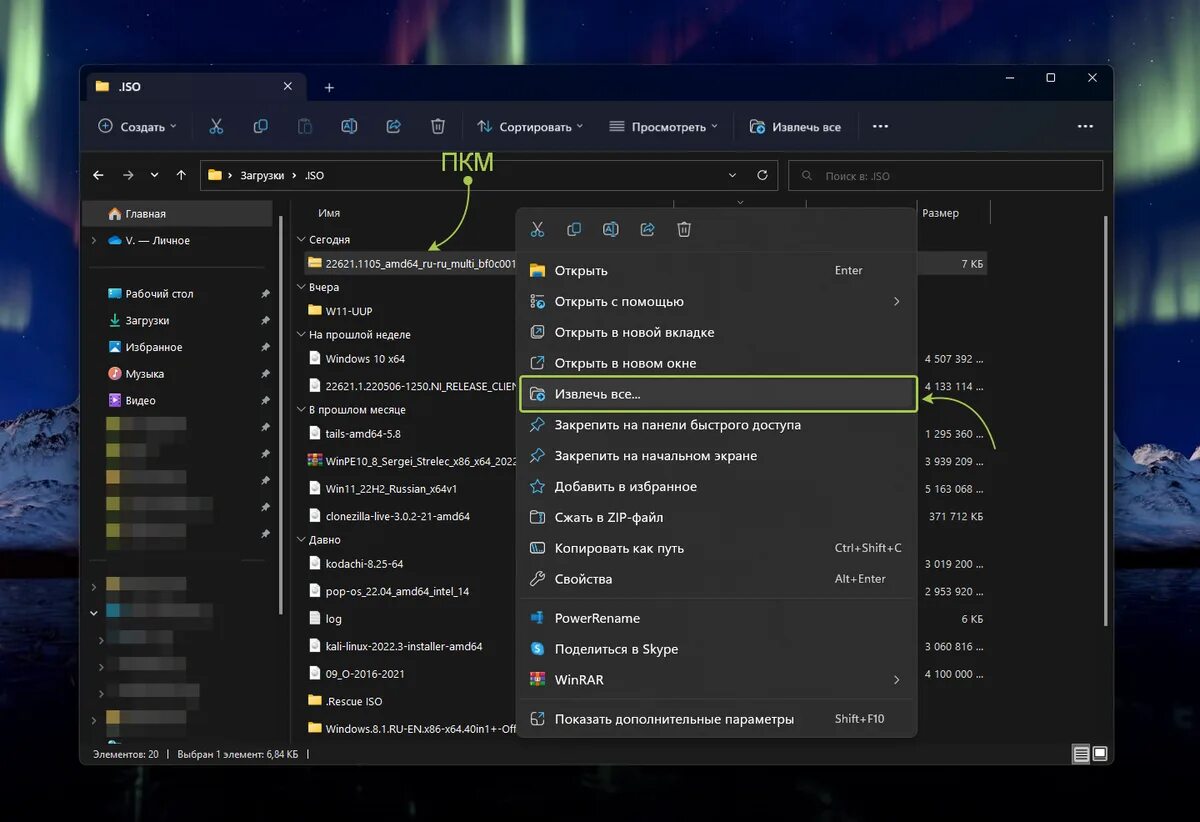Open the Просмотреть dropdown
This screenshot has height=822, width=1200.
point(664,127)
